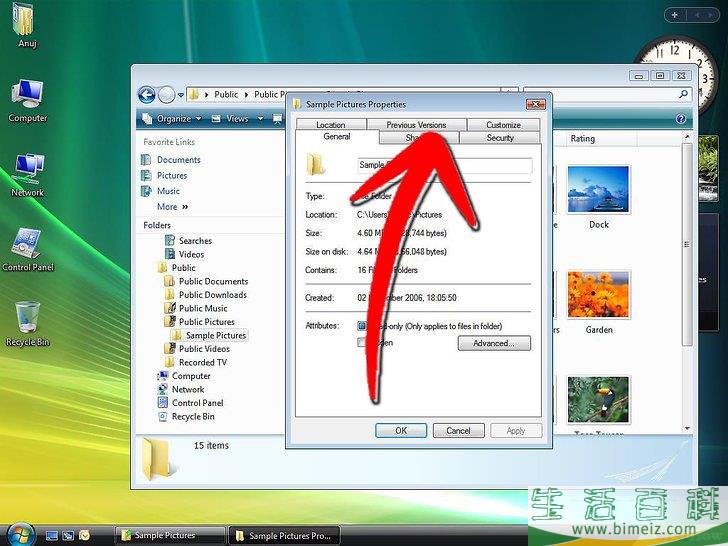
Task: Click the Explorer vertical scrollbar
Action: coord(687,245)
